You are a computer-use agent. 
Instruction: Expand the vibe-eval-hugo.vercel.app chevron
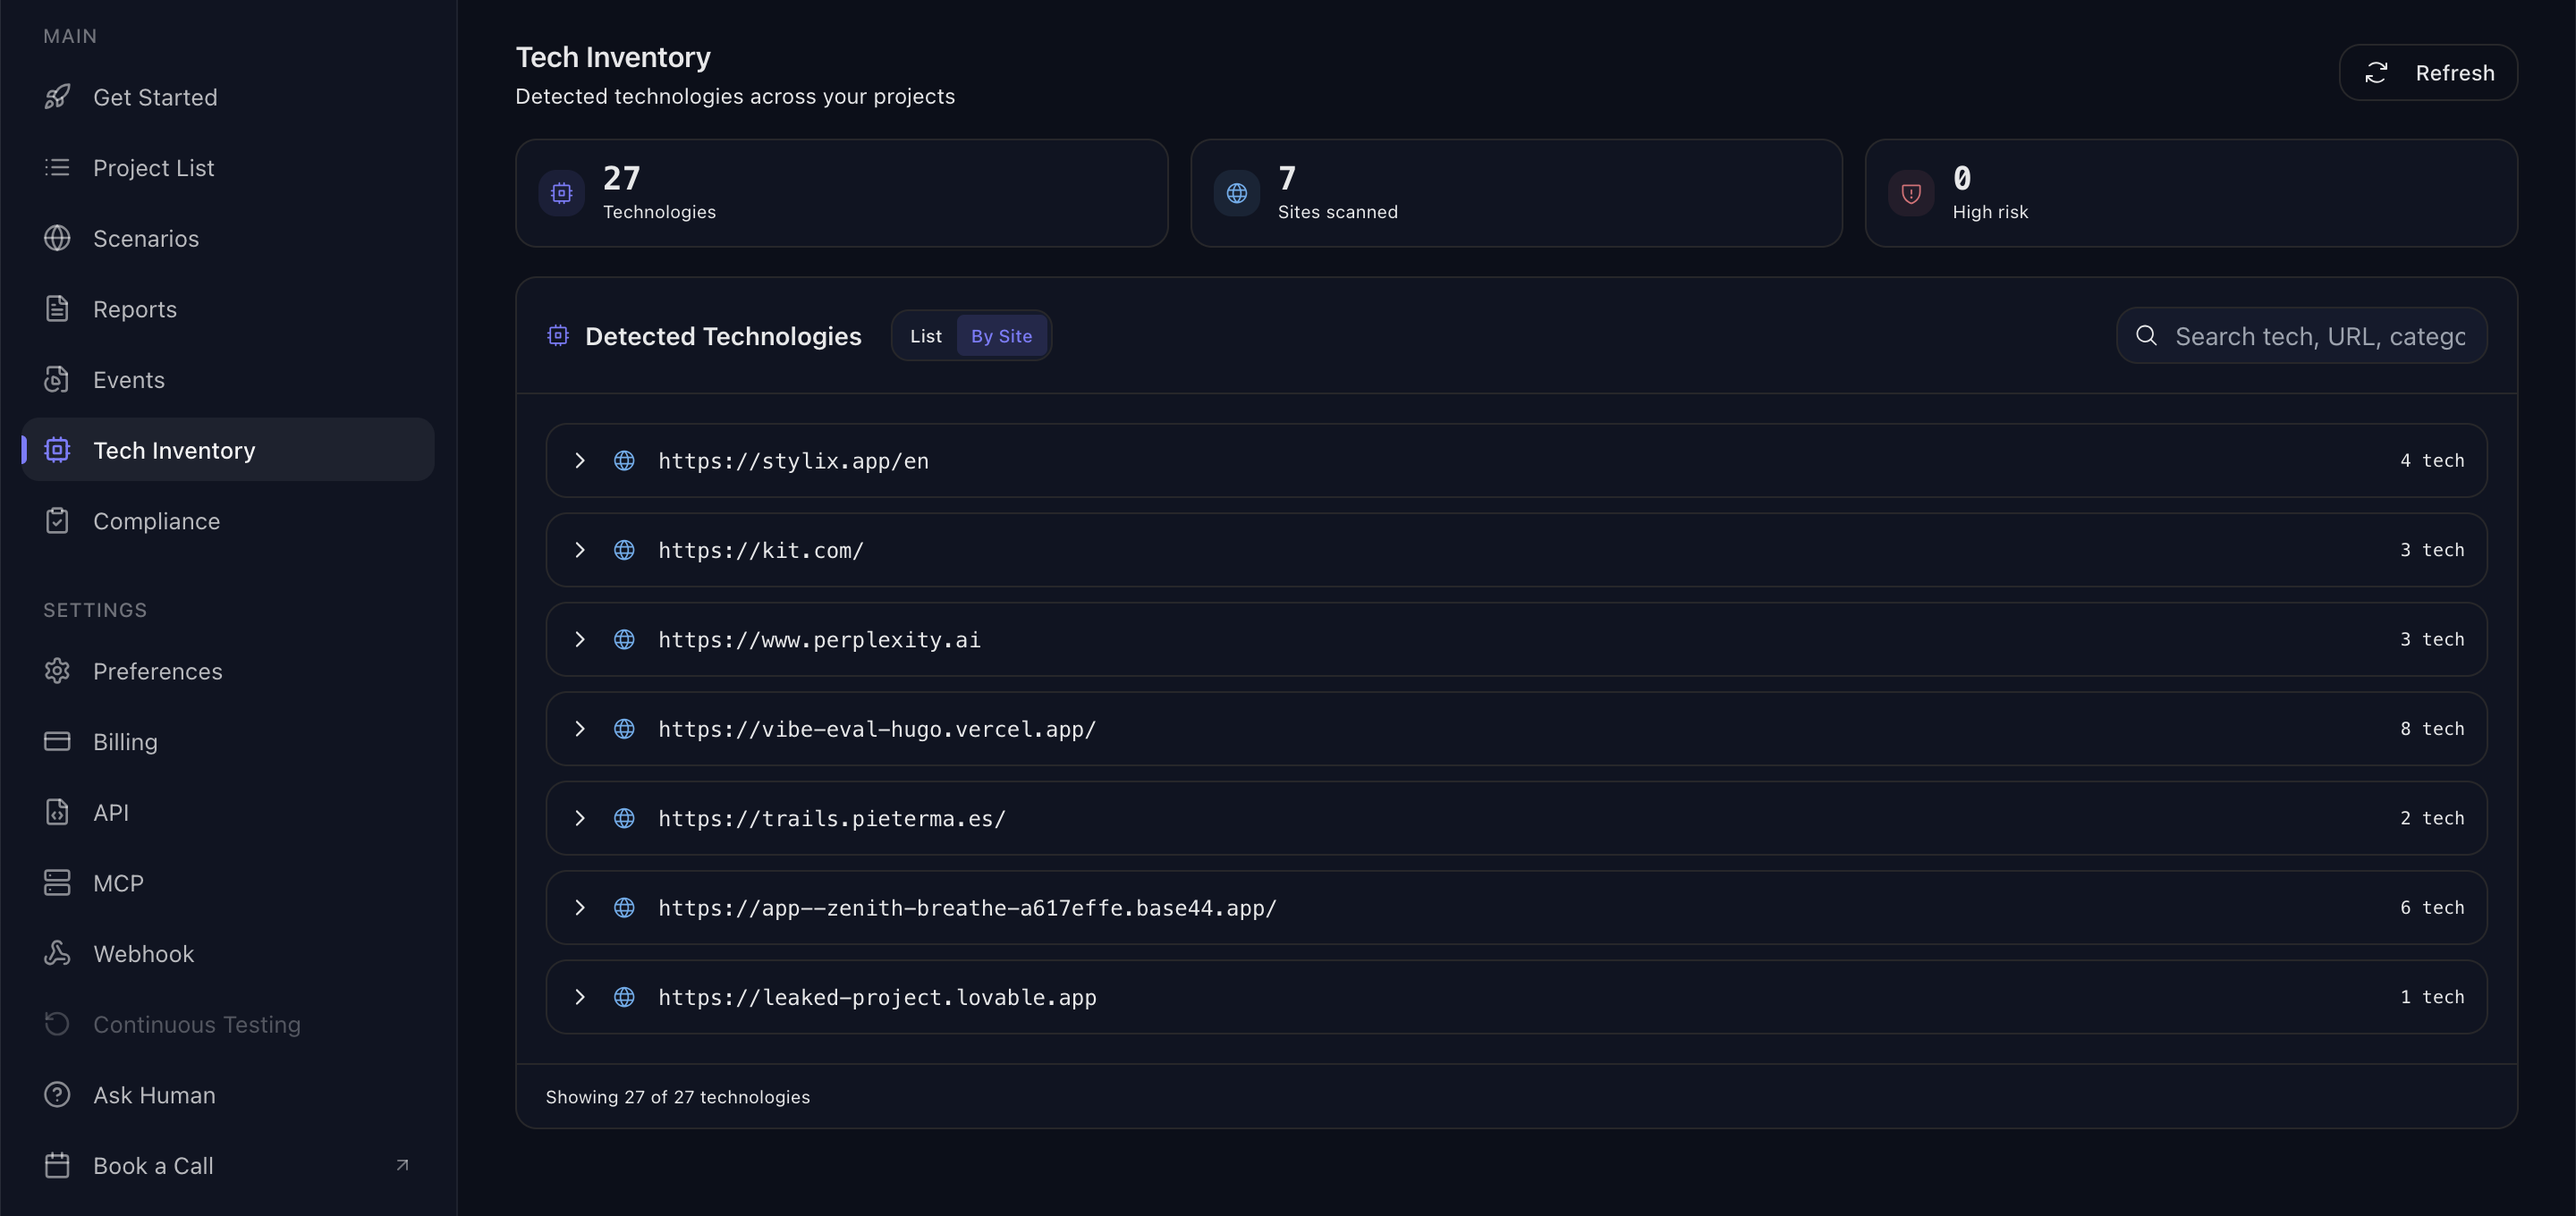click(580, 729)
